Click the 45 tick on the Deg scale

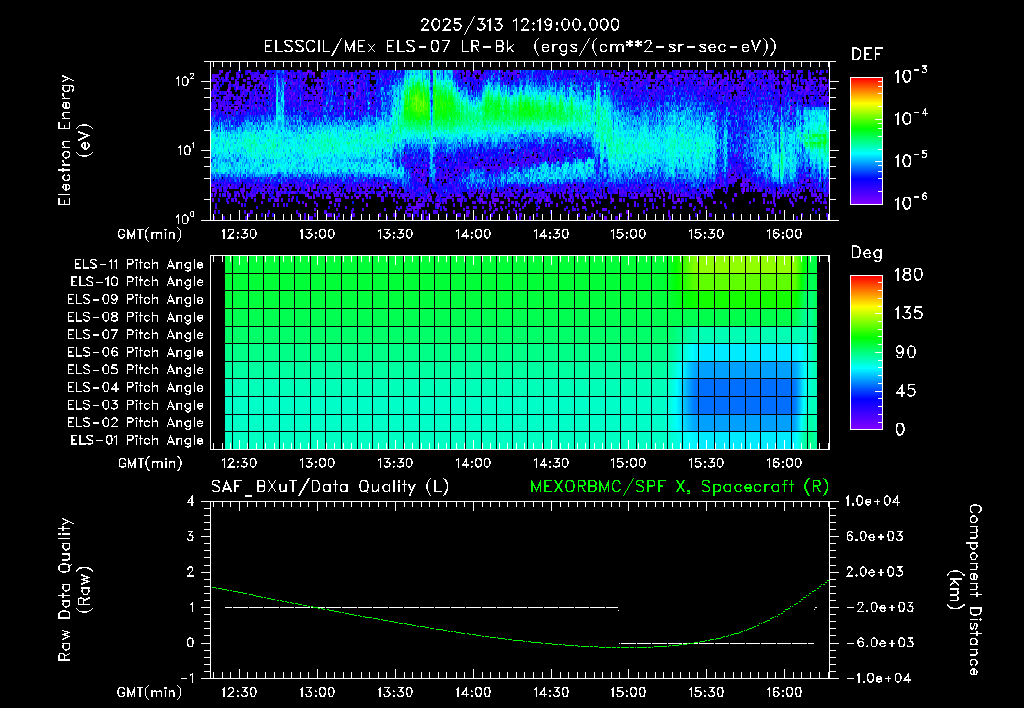[x=905, y=391]
